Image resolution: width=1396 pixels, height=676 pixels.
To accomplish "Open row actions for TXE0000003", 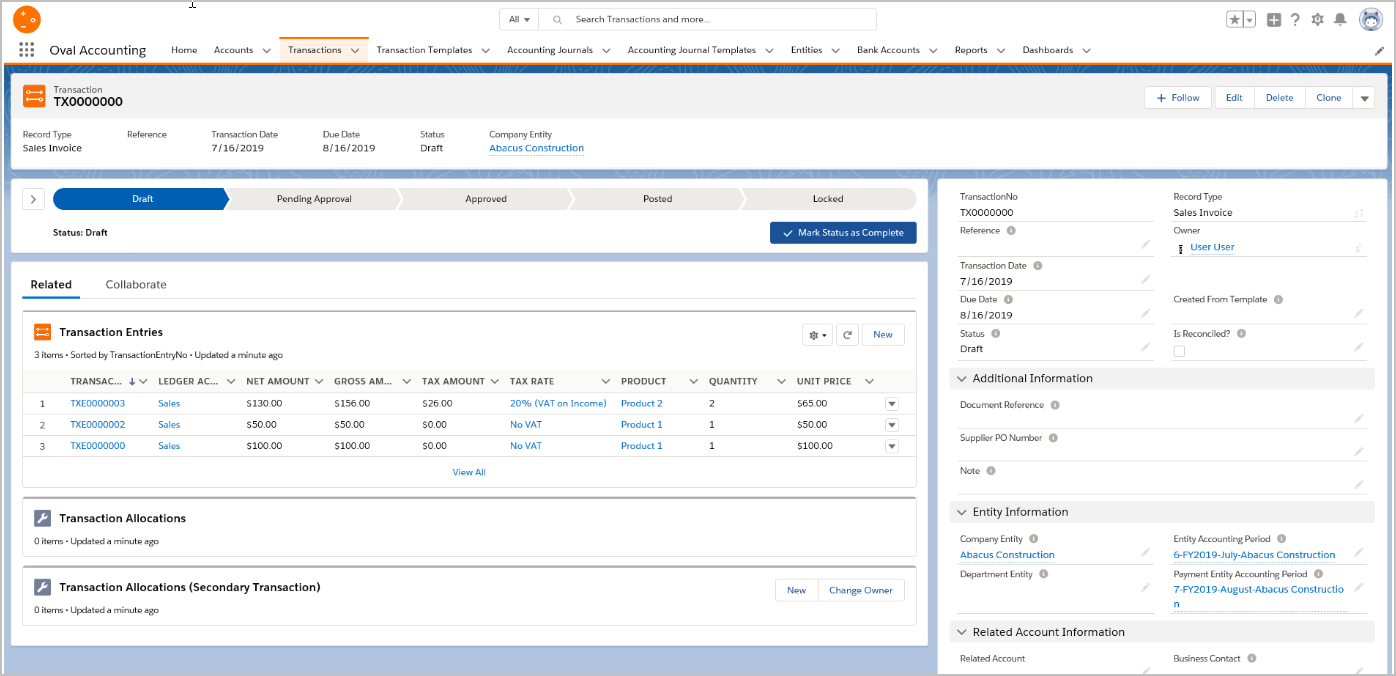I will tap(892, 404).
